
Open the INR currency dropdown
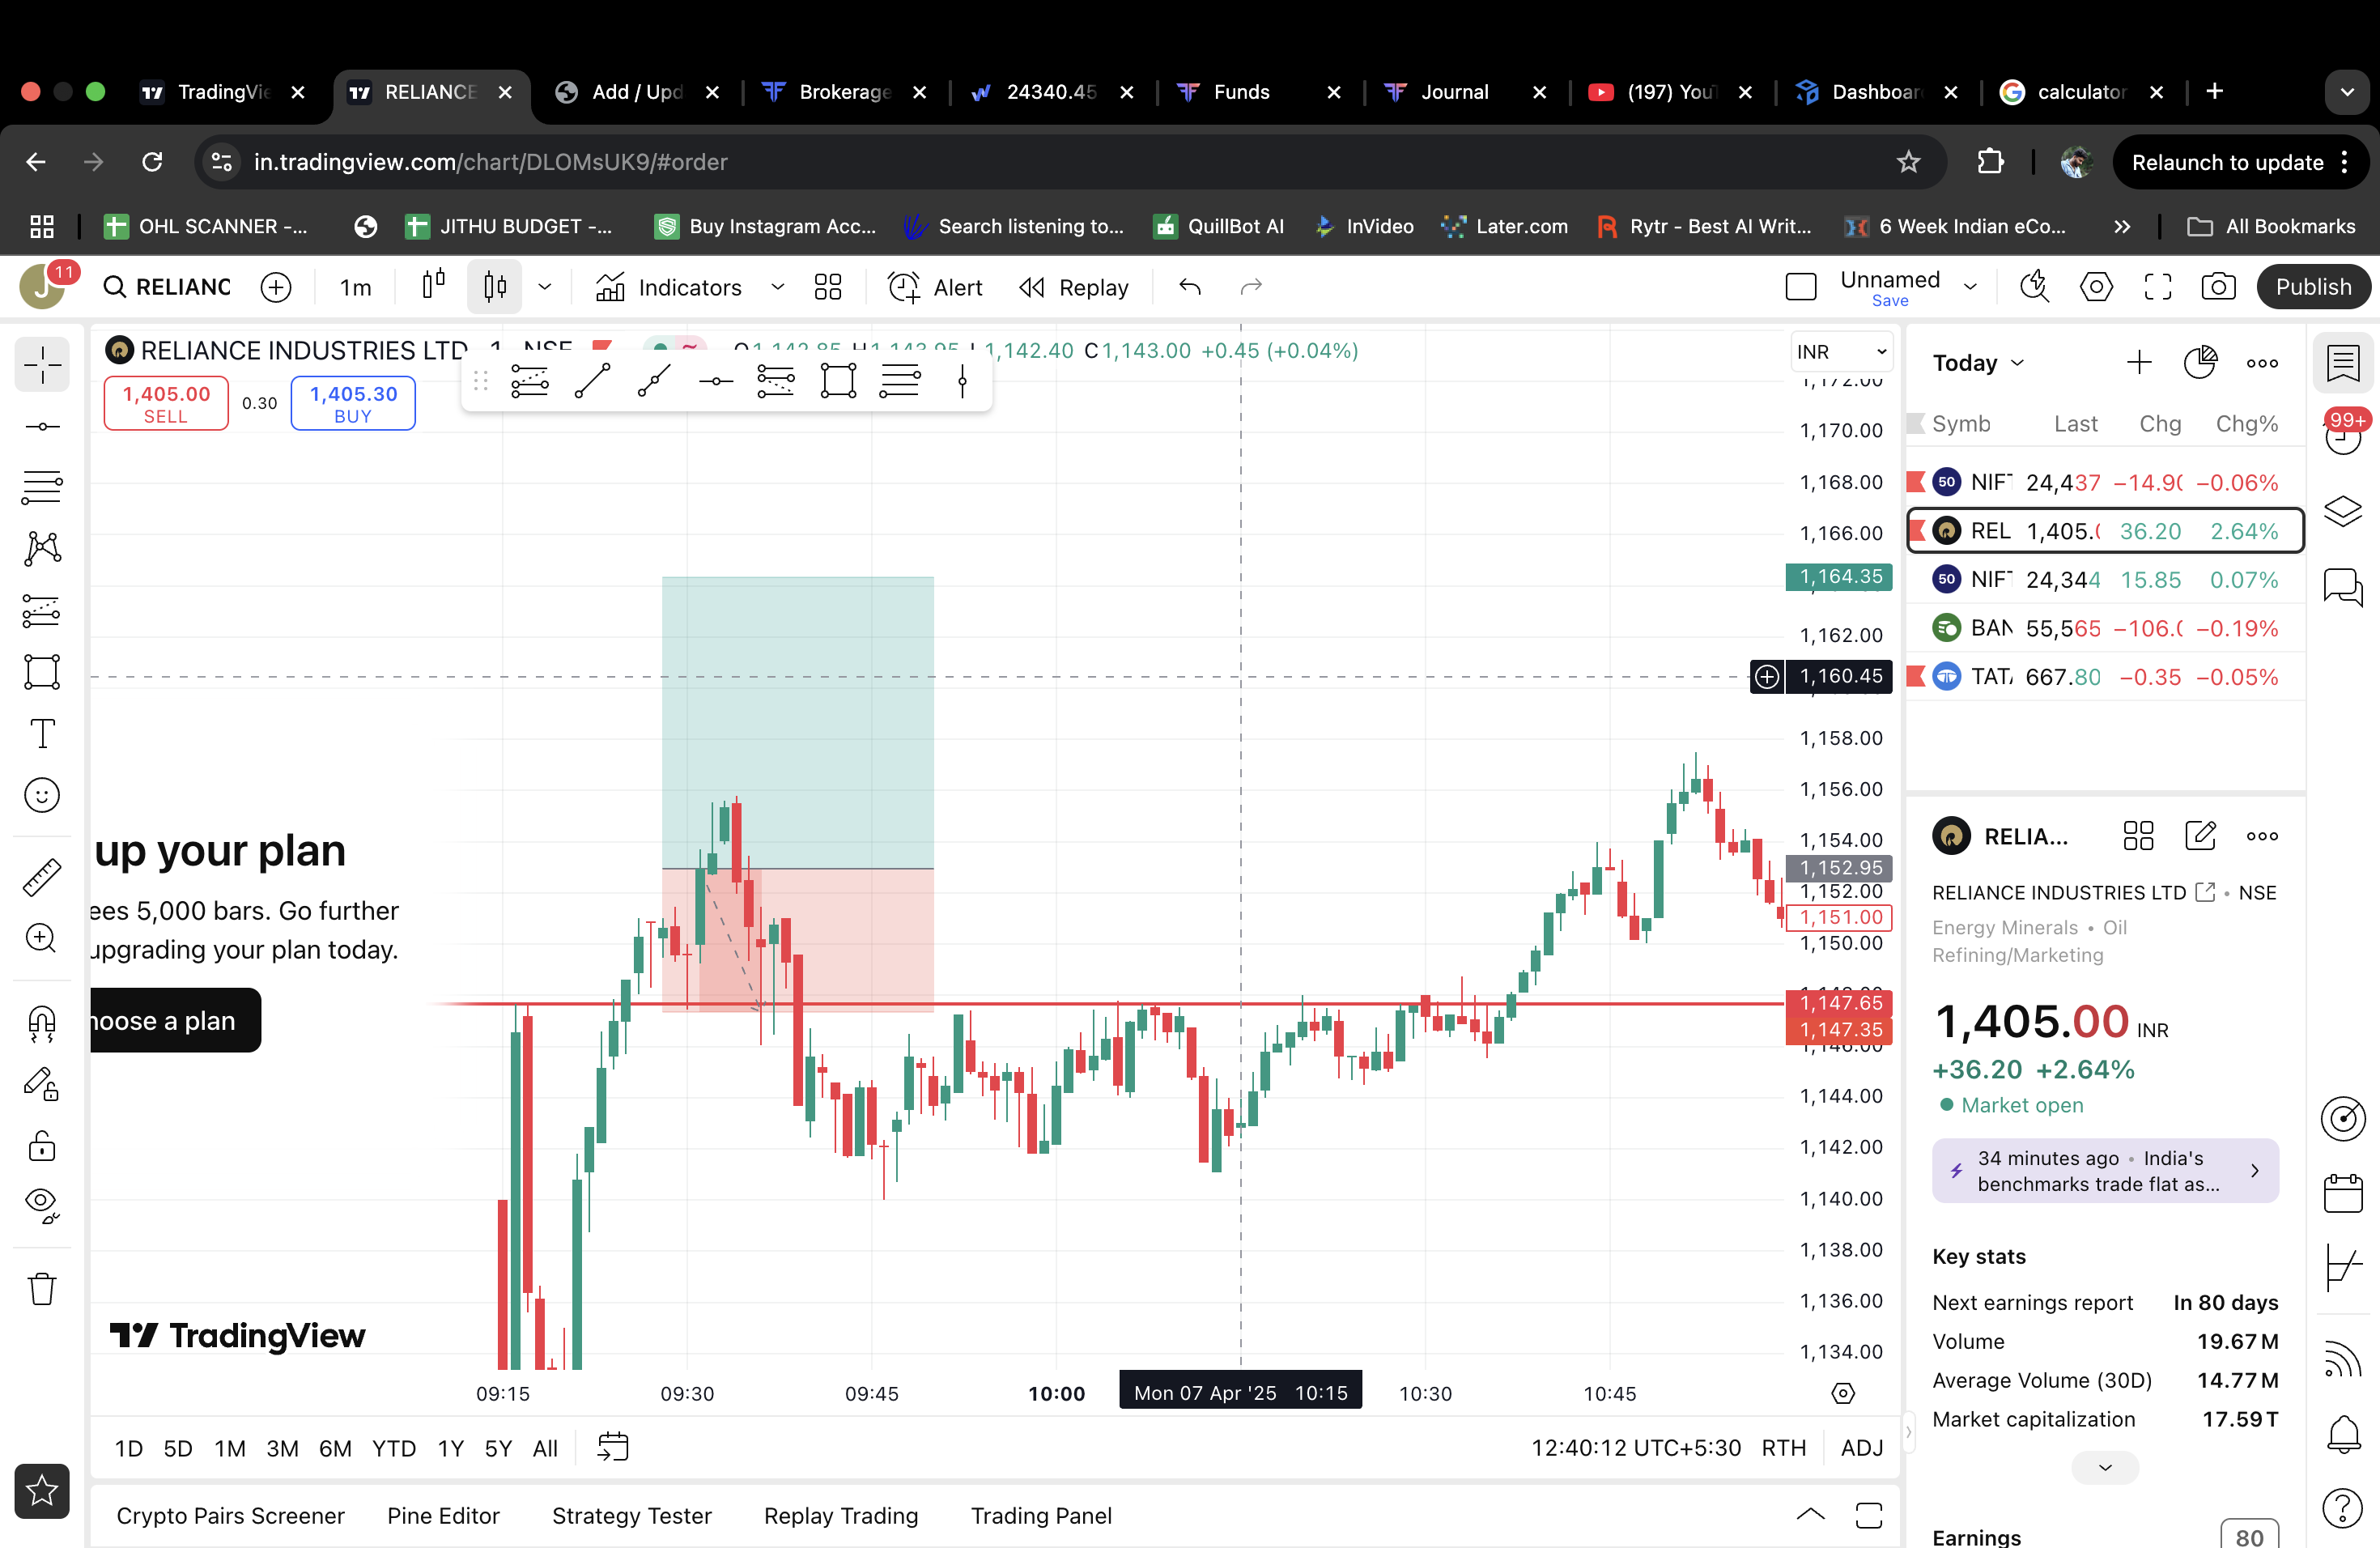pyautogui.click(x=1841, y=352)
